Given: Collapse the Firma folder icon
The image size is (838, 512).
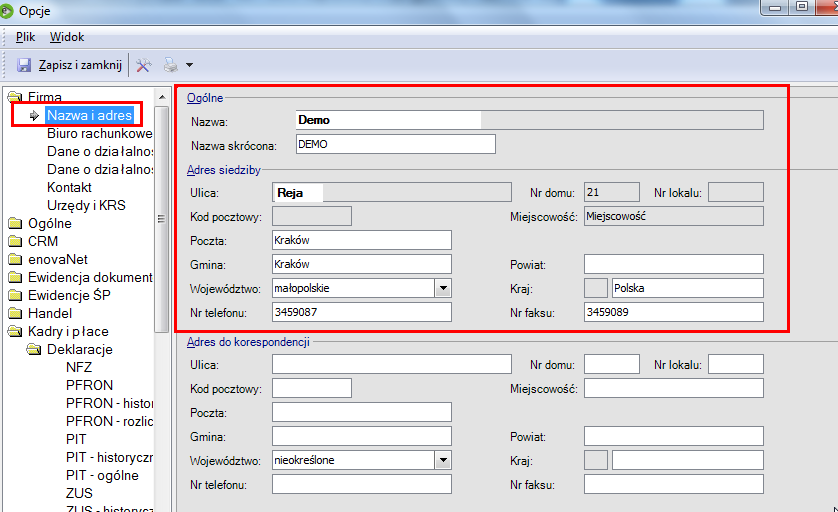Looking at the screenshot, I should 15,97.
